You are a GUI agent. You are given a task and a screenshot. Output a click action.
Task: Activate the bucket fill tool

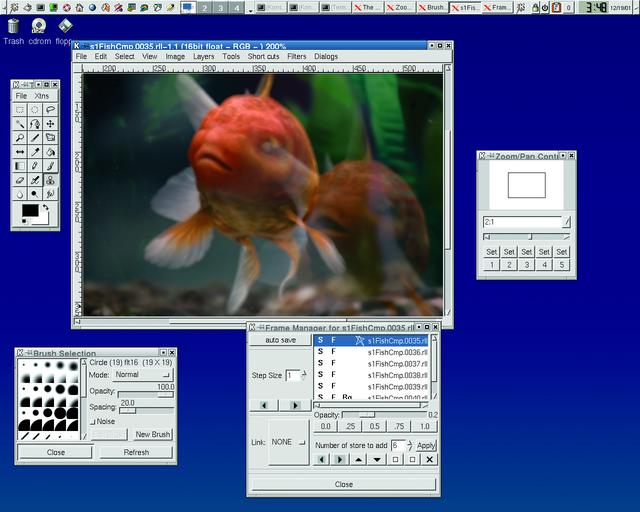coord(50,151)
